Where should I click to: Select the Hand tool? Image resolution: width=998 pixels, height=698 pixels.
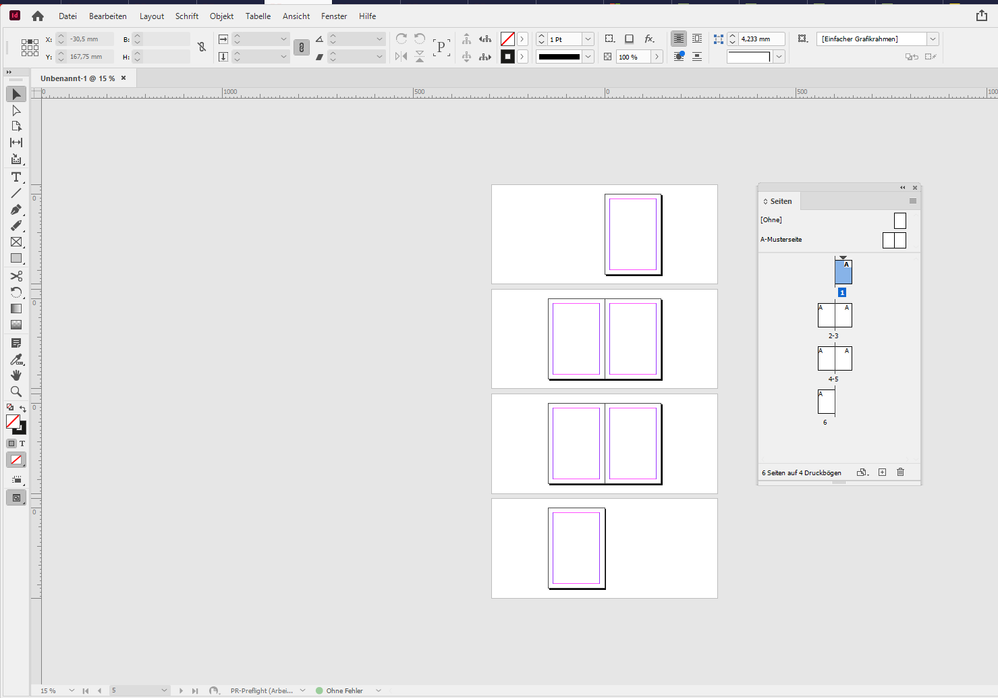click(16, 375)
